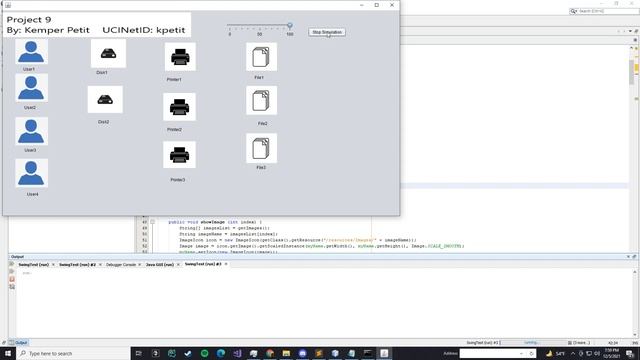This screenshot has height=360, width=640.
Task: Click the IDE search field at top right
Action: tap(604, 11)
